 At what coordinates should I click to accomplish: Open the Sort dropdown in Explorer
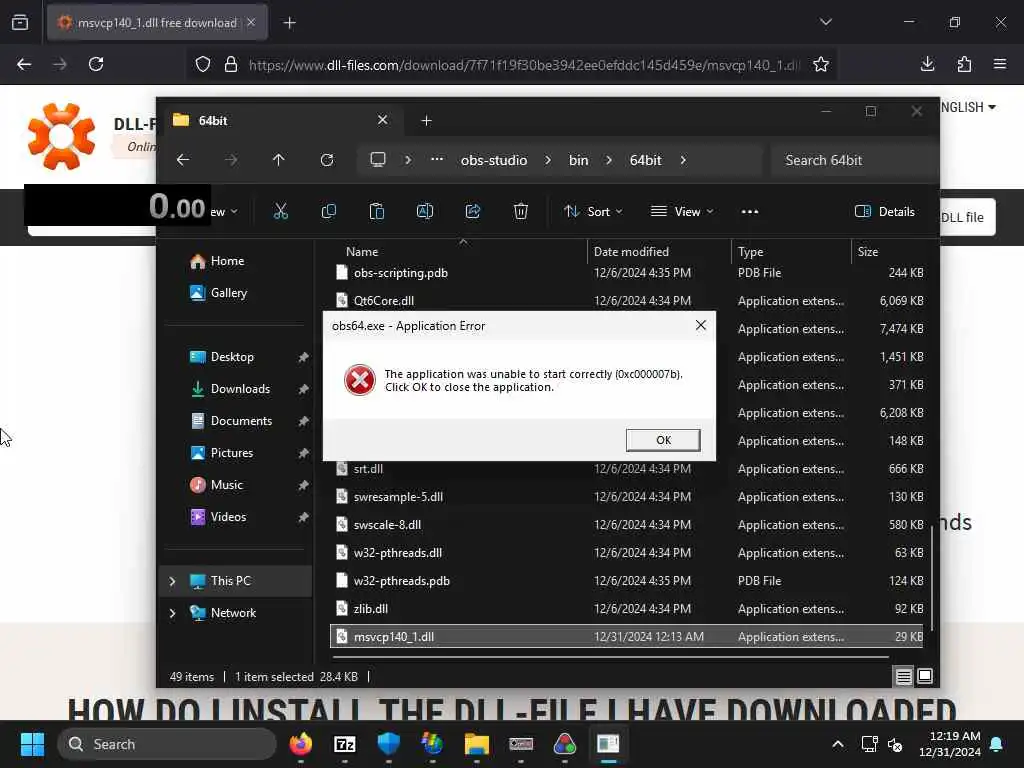593,212
